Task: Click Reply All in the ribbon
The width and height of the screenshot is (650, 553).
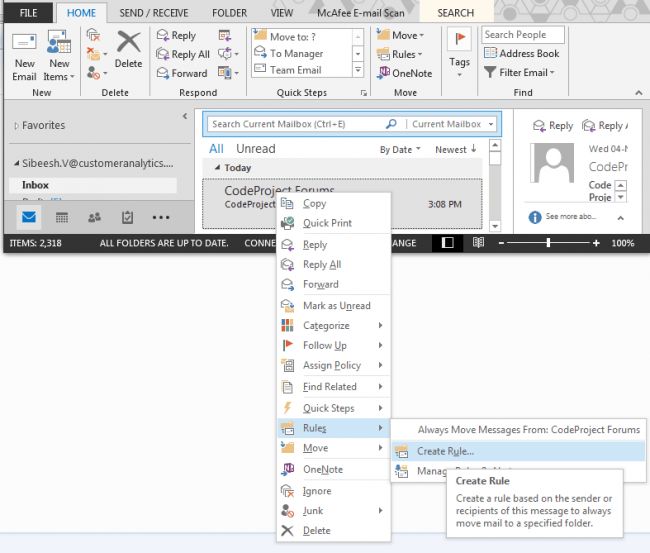Action: (183, 54)
